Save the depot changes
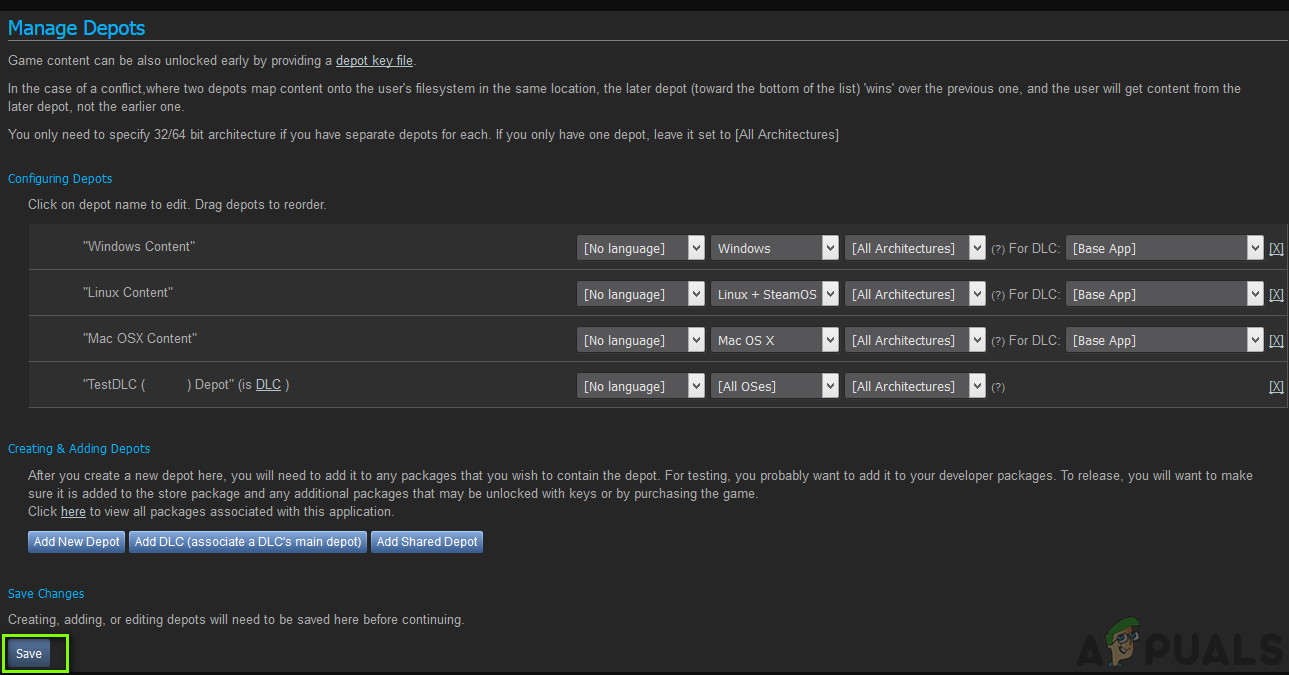Screen dimensions: 1289x675 [29, 653]
